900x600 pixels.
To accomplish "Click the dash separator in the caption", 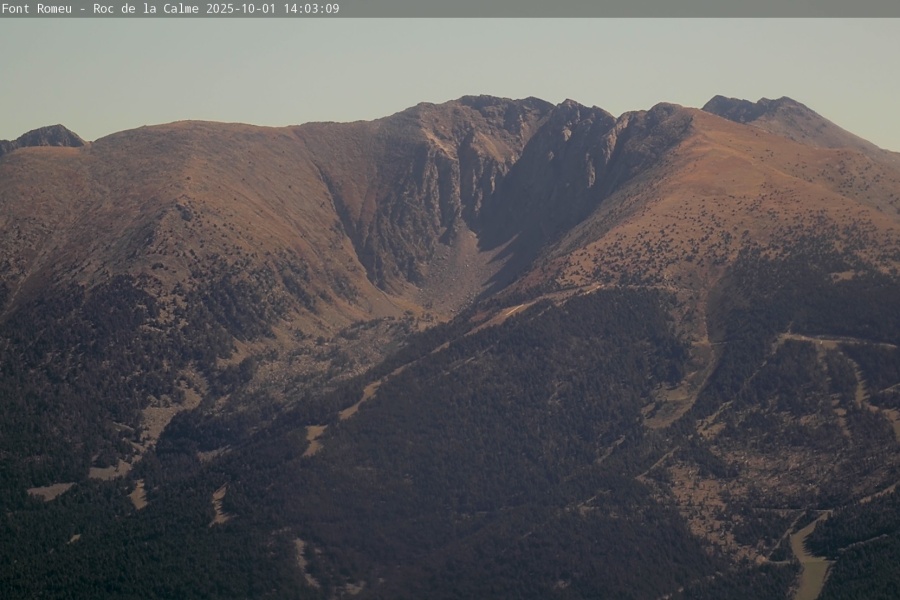I will click(81, 8).
